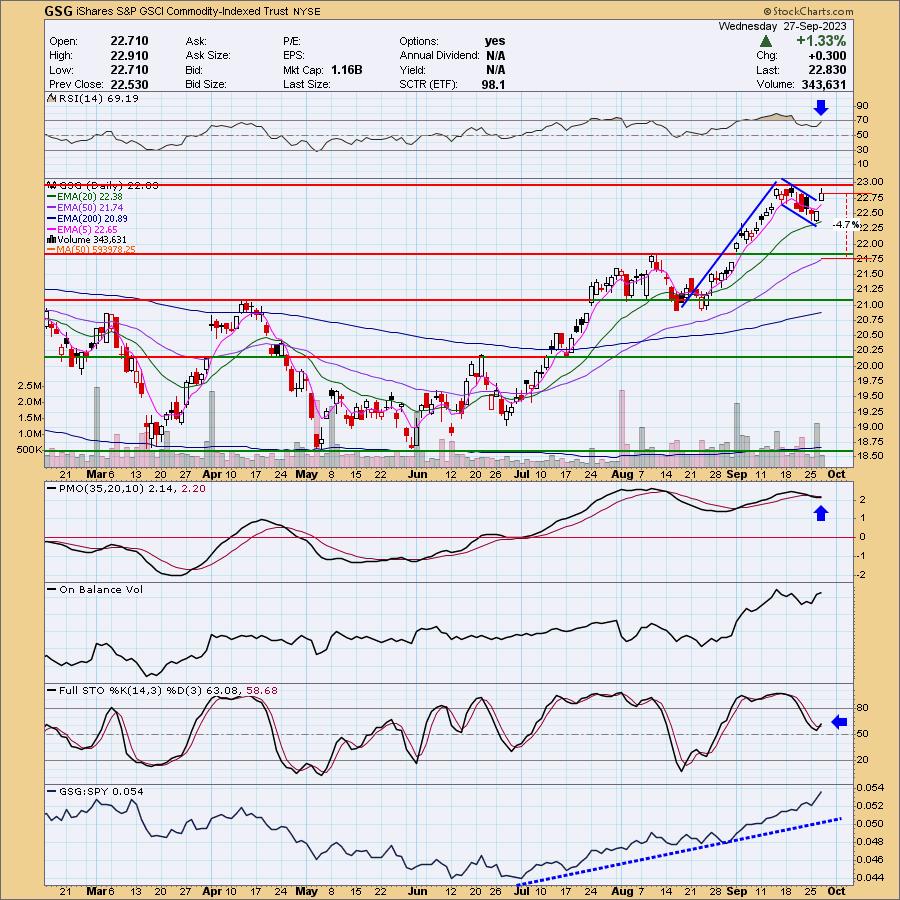The image size is (900, 900).
Task: Click the Options value yes
Action: (x=495, y=41)
